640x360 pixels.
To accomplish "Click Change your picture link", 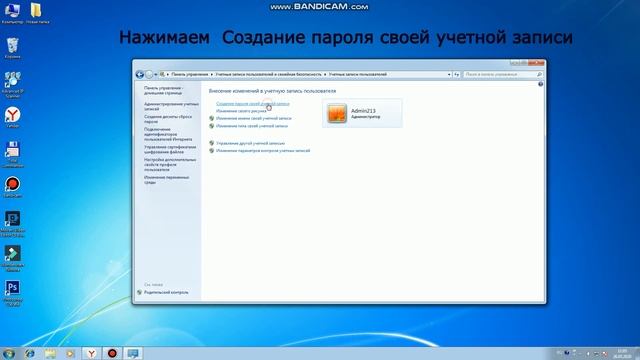I will click(241, 111).
